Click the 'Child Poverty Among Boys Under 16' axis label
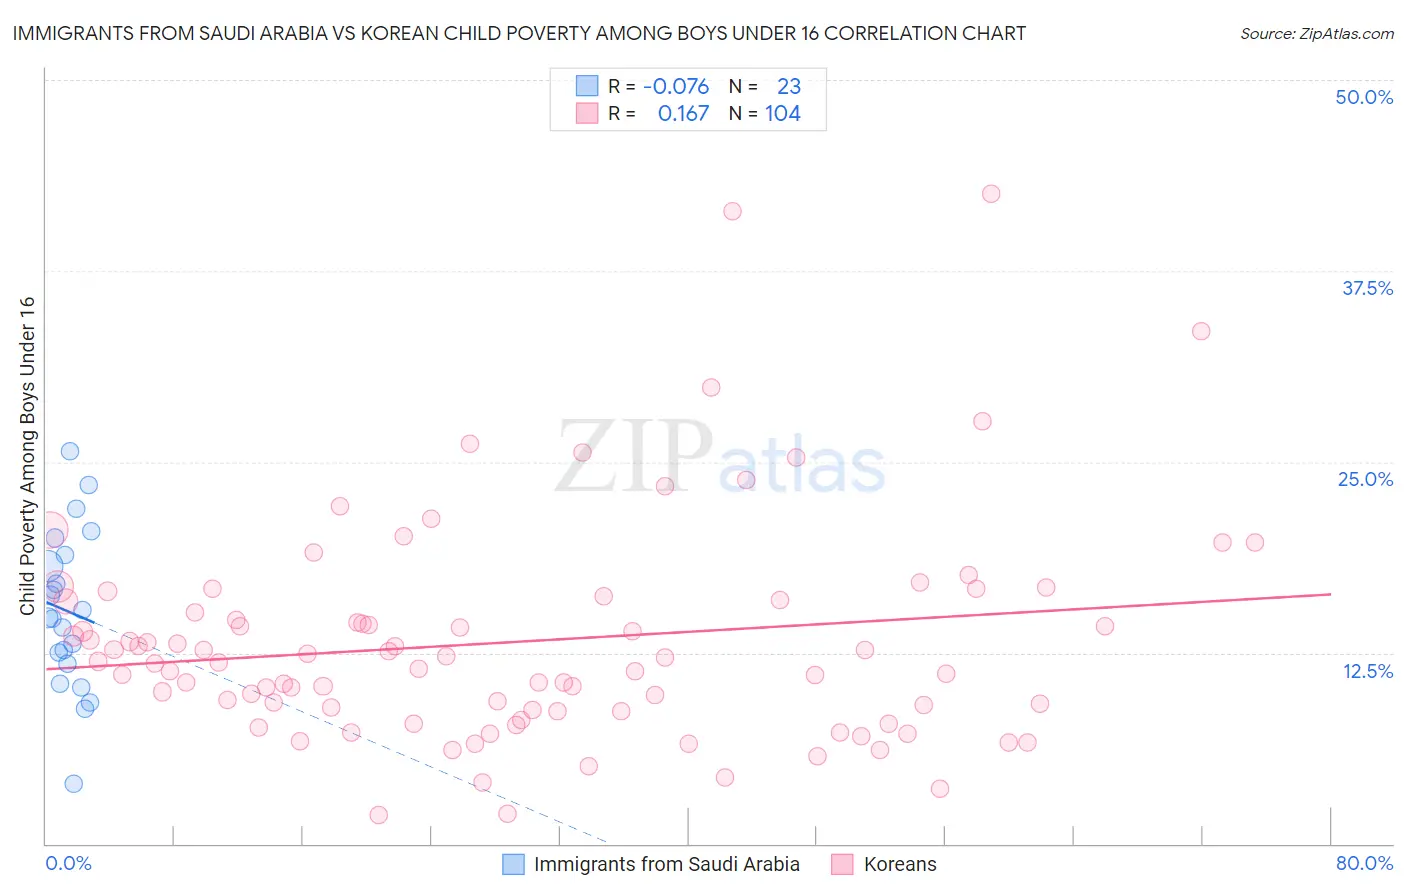Image resolution: width=1406 pixels, height=892 pixels. (x=27, y=456)
